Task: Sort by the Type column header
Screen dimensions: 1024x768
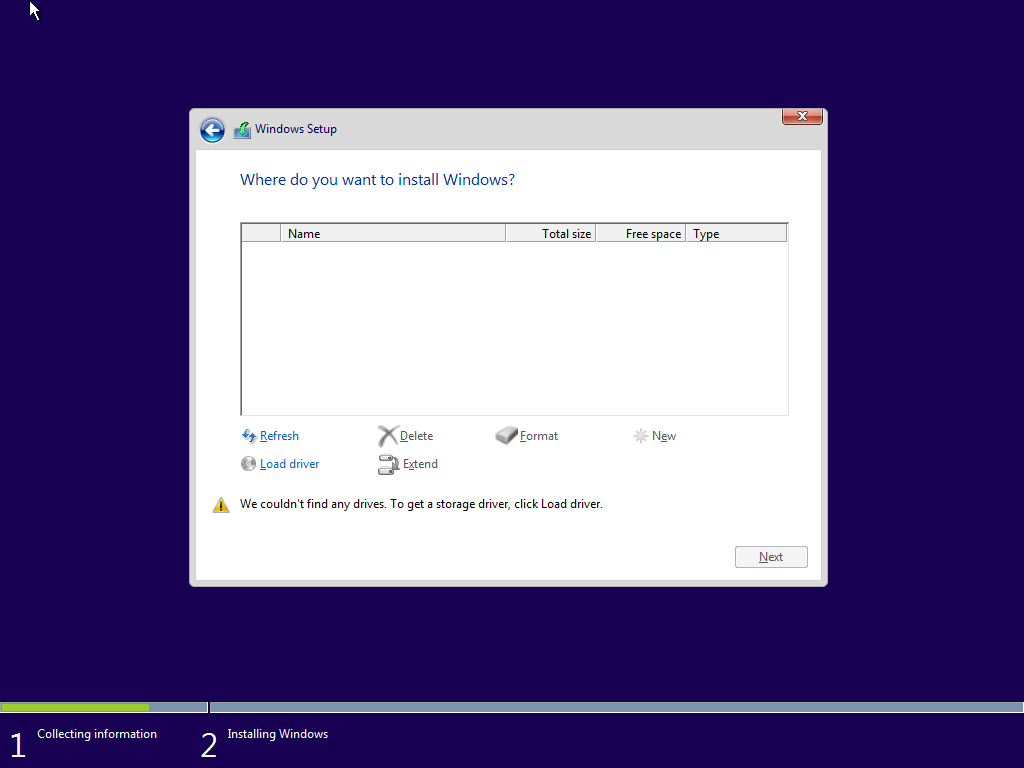Action: pos(736,234)
